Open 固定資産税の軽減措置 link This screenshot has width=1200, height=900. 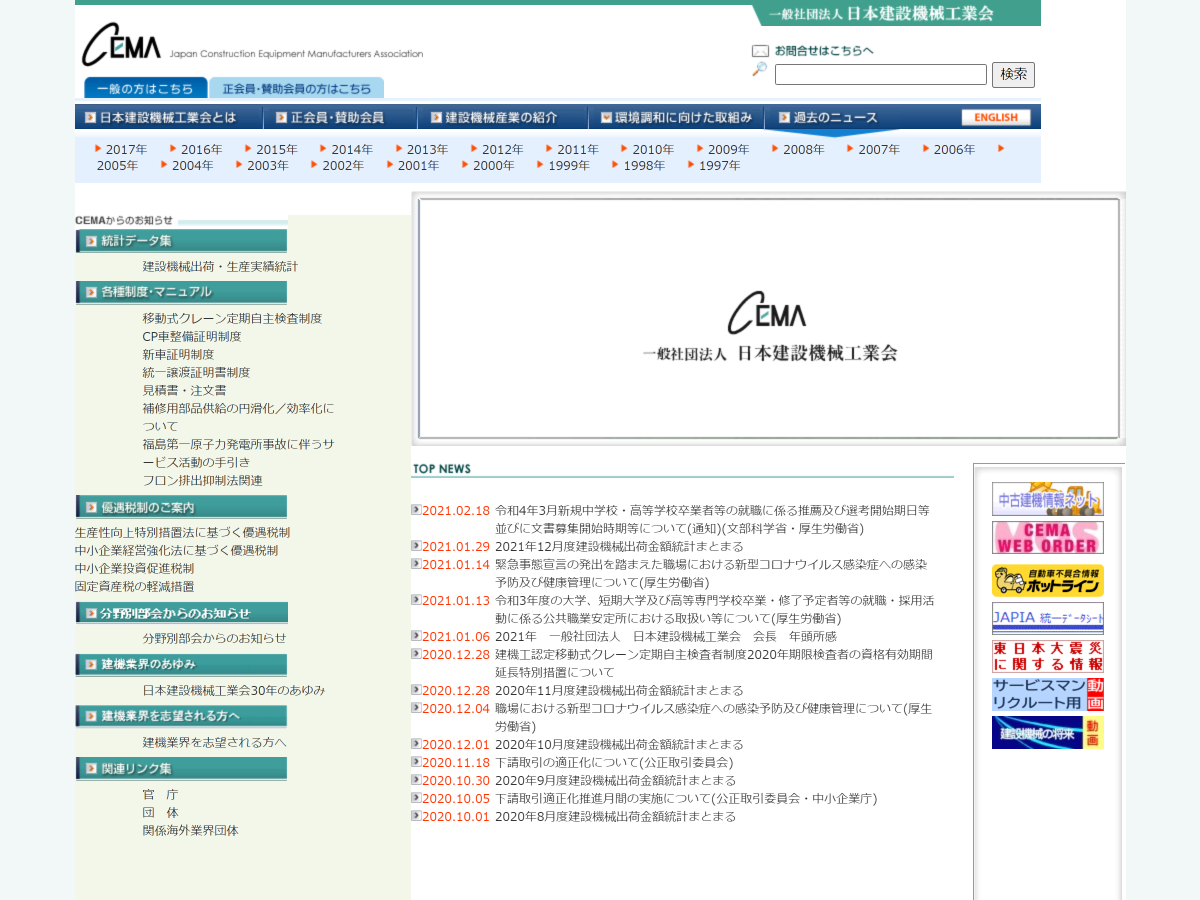[x=134, y=586]
